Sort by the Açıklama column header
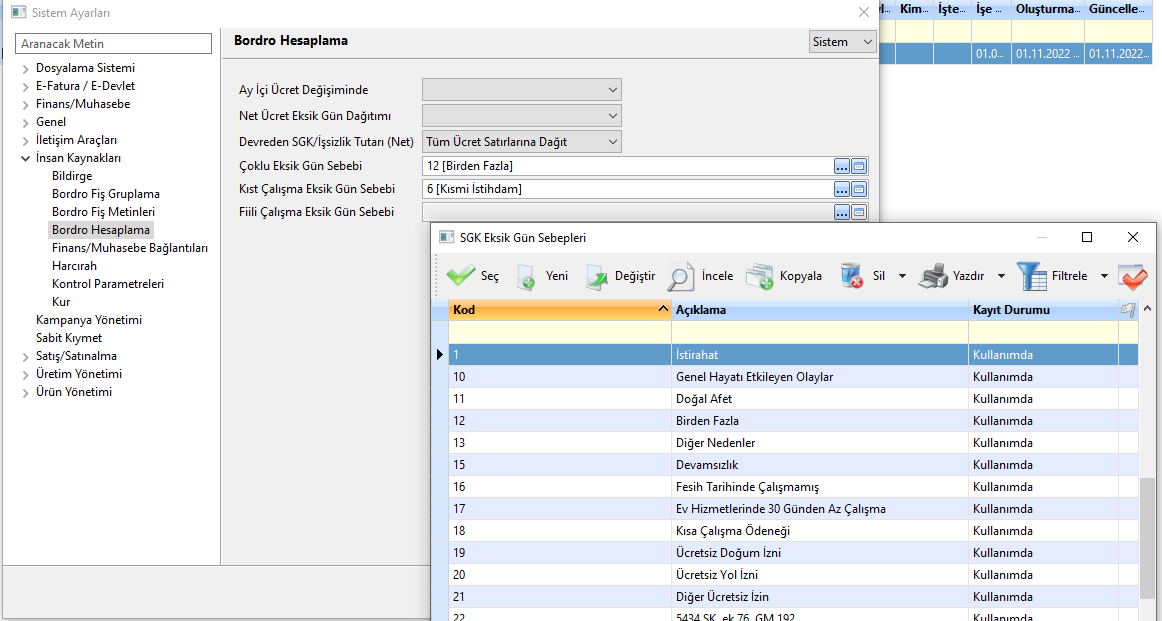The width and height of the screenshot is (1162, 621). point(819,310)
